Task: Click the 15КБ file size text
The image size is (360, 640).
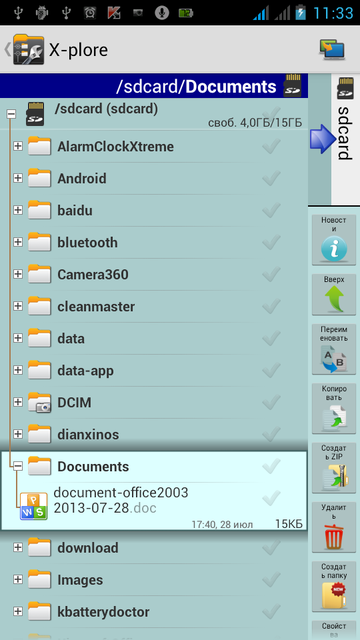Action: [x=289, y=524]
